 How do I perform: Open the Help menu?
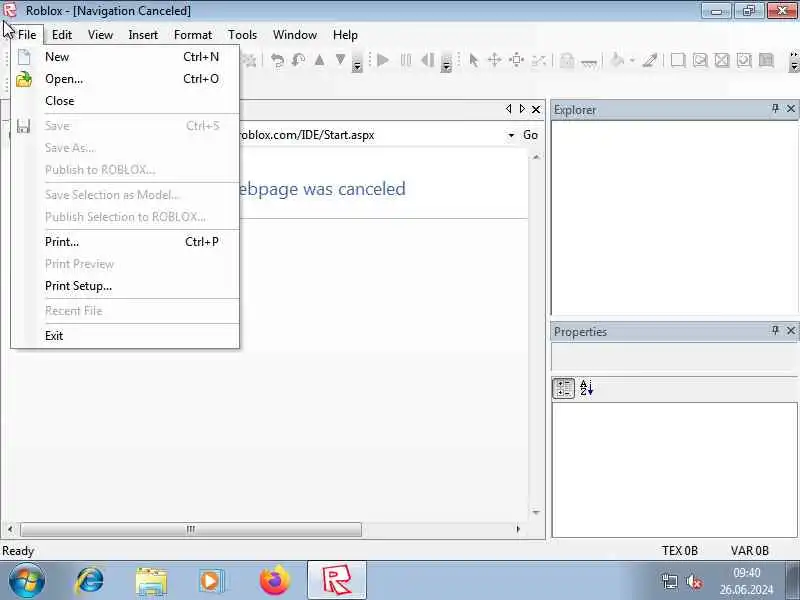[x=345, y=35]
